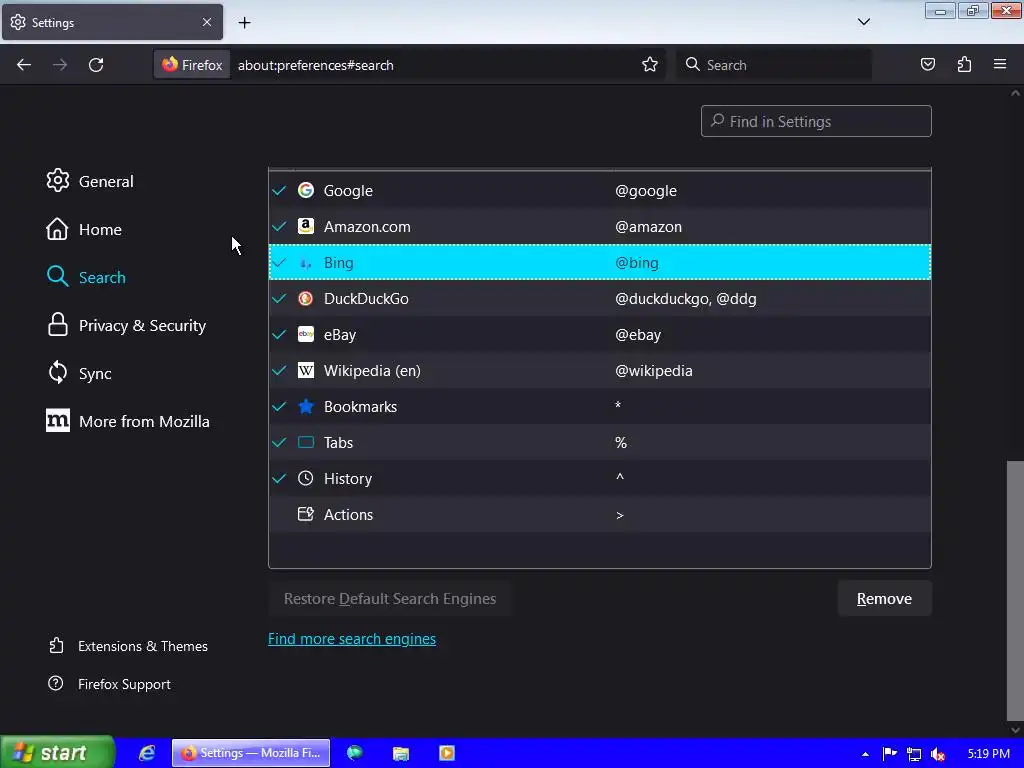Image resolution: width=1024 pixels, height=768 pixels.
Task: Open the media player taskbar icon
Action: tap(447, 753)
